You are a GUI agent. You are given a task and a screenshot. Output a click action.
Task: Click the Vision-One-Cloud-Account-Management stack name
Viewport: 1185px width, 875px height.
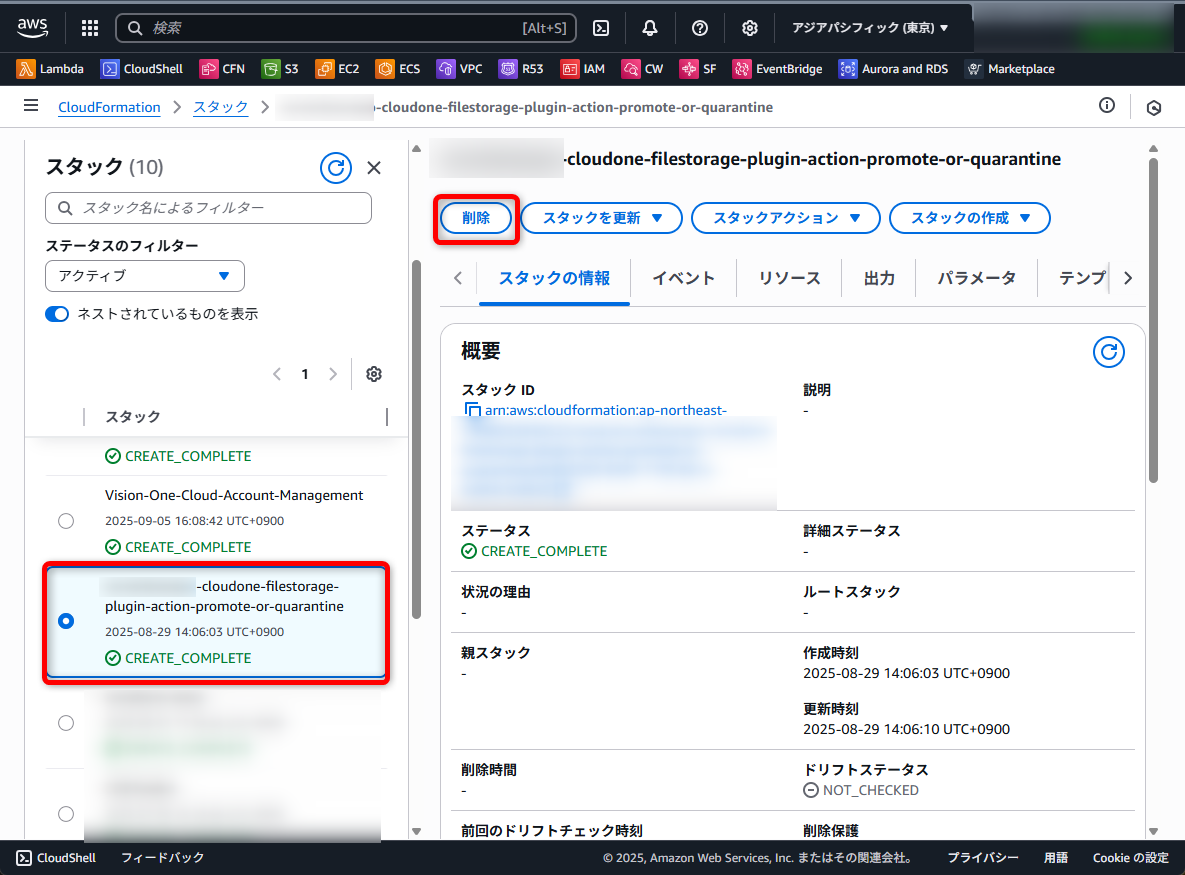234,495
